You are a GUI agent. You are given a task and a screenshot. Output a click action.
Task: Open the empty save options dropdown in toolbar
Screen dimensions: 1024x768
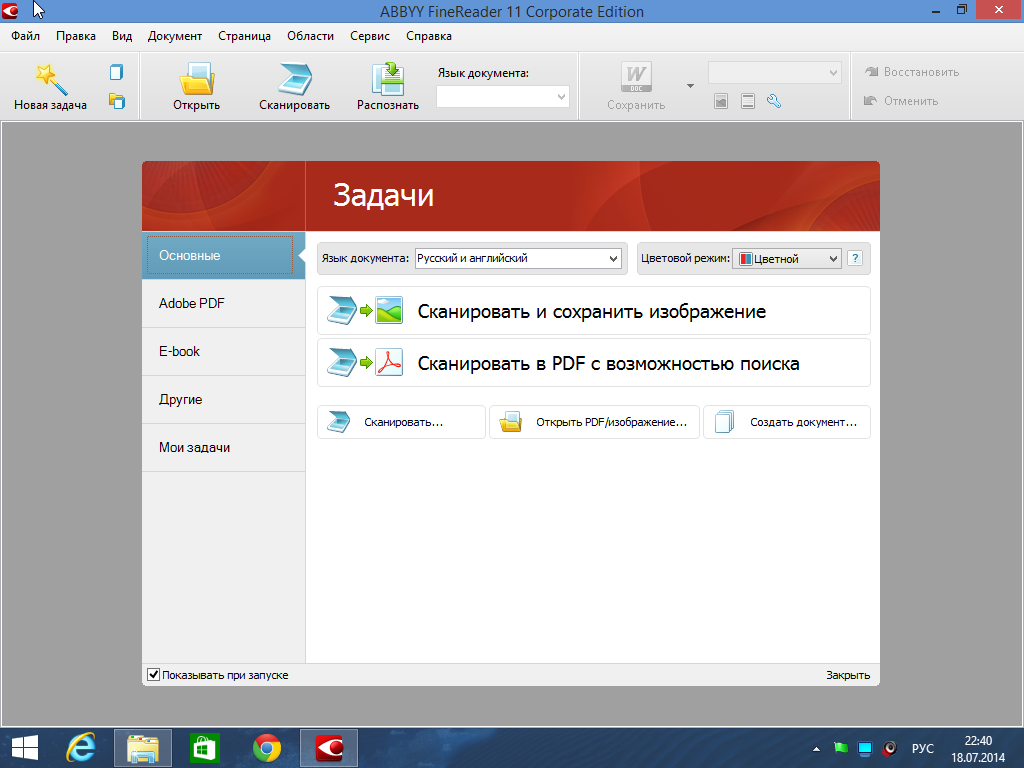click(x=775, y=72)
